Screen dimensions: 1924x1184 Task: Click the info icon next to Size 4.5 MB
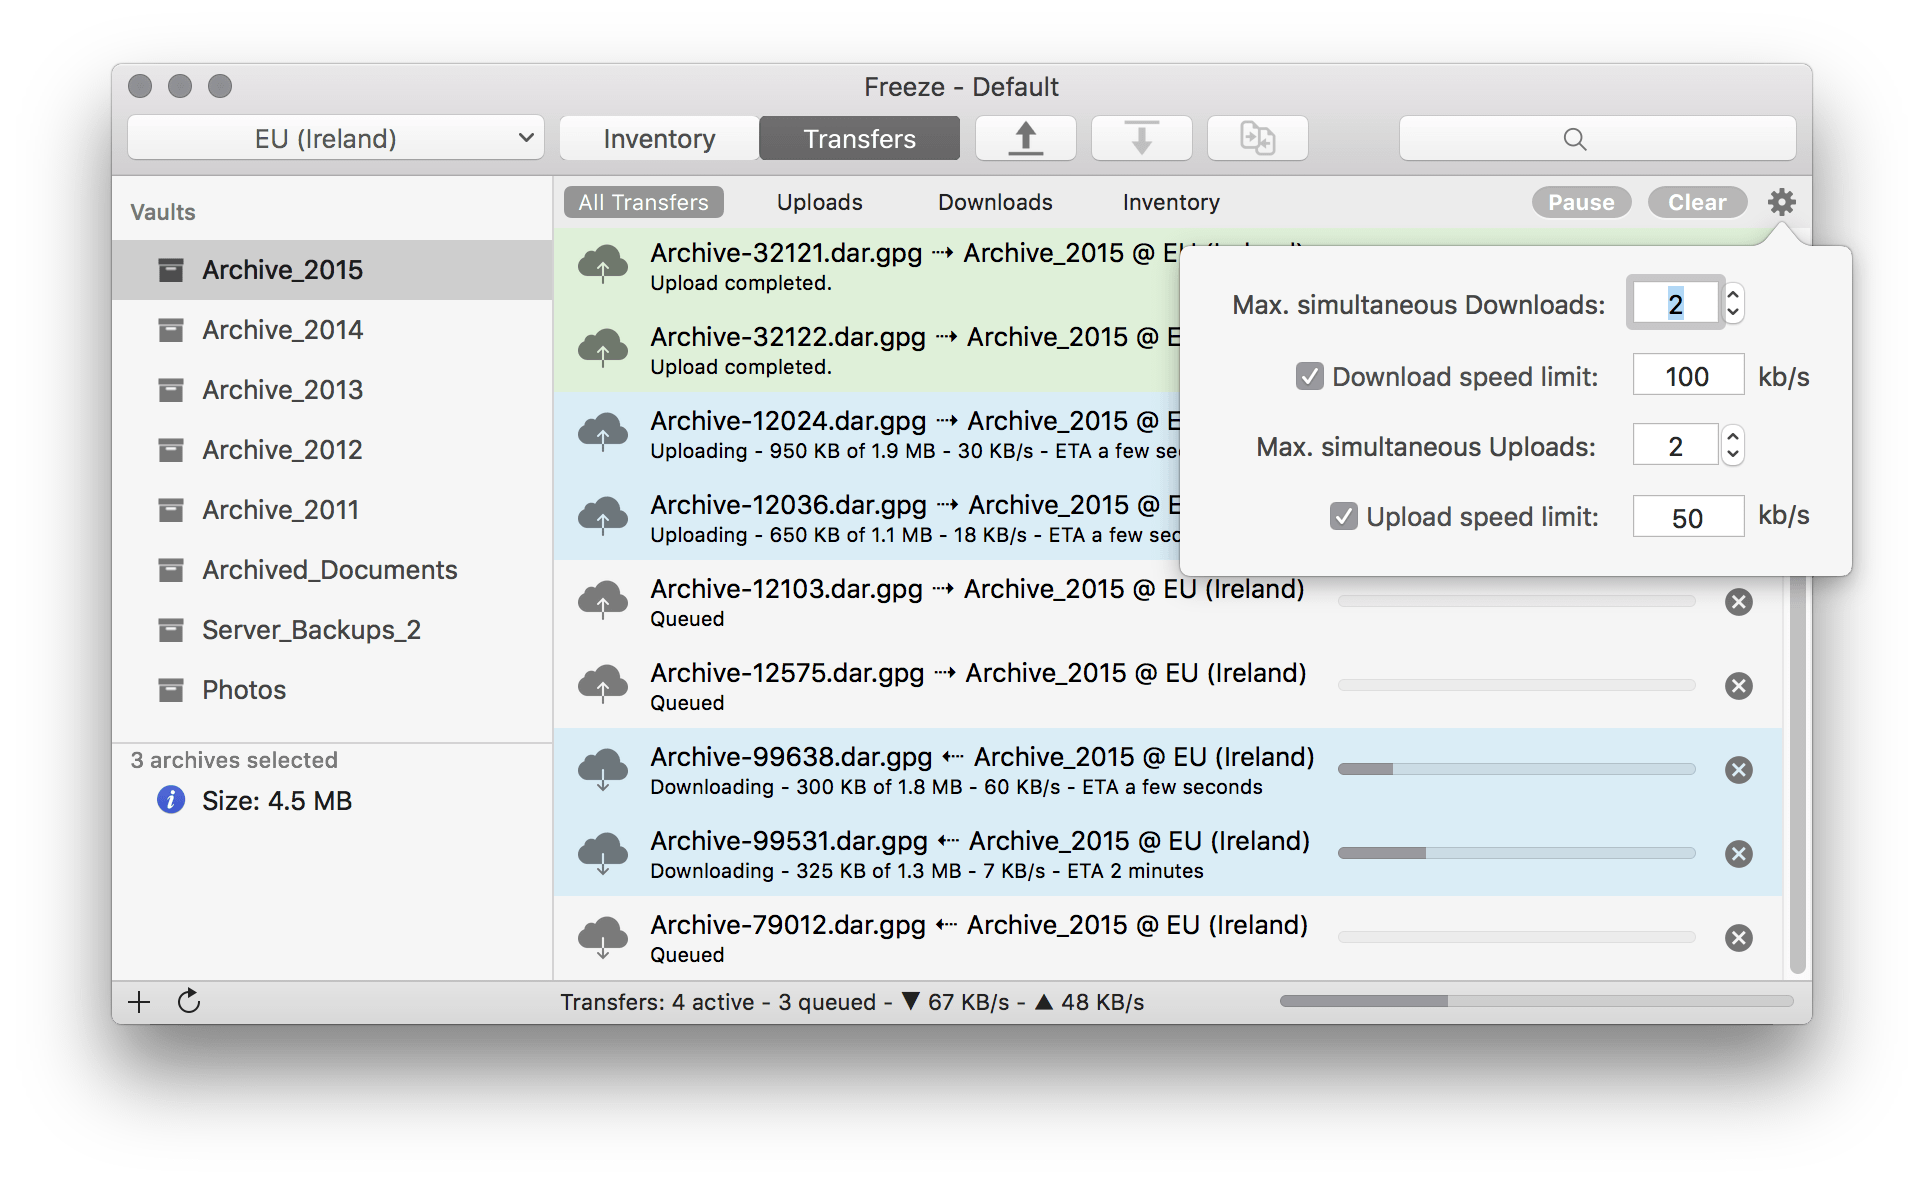pos(171,800)
